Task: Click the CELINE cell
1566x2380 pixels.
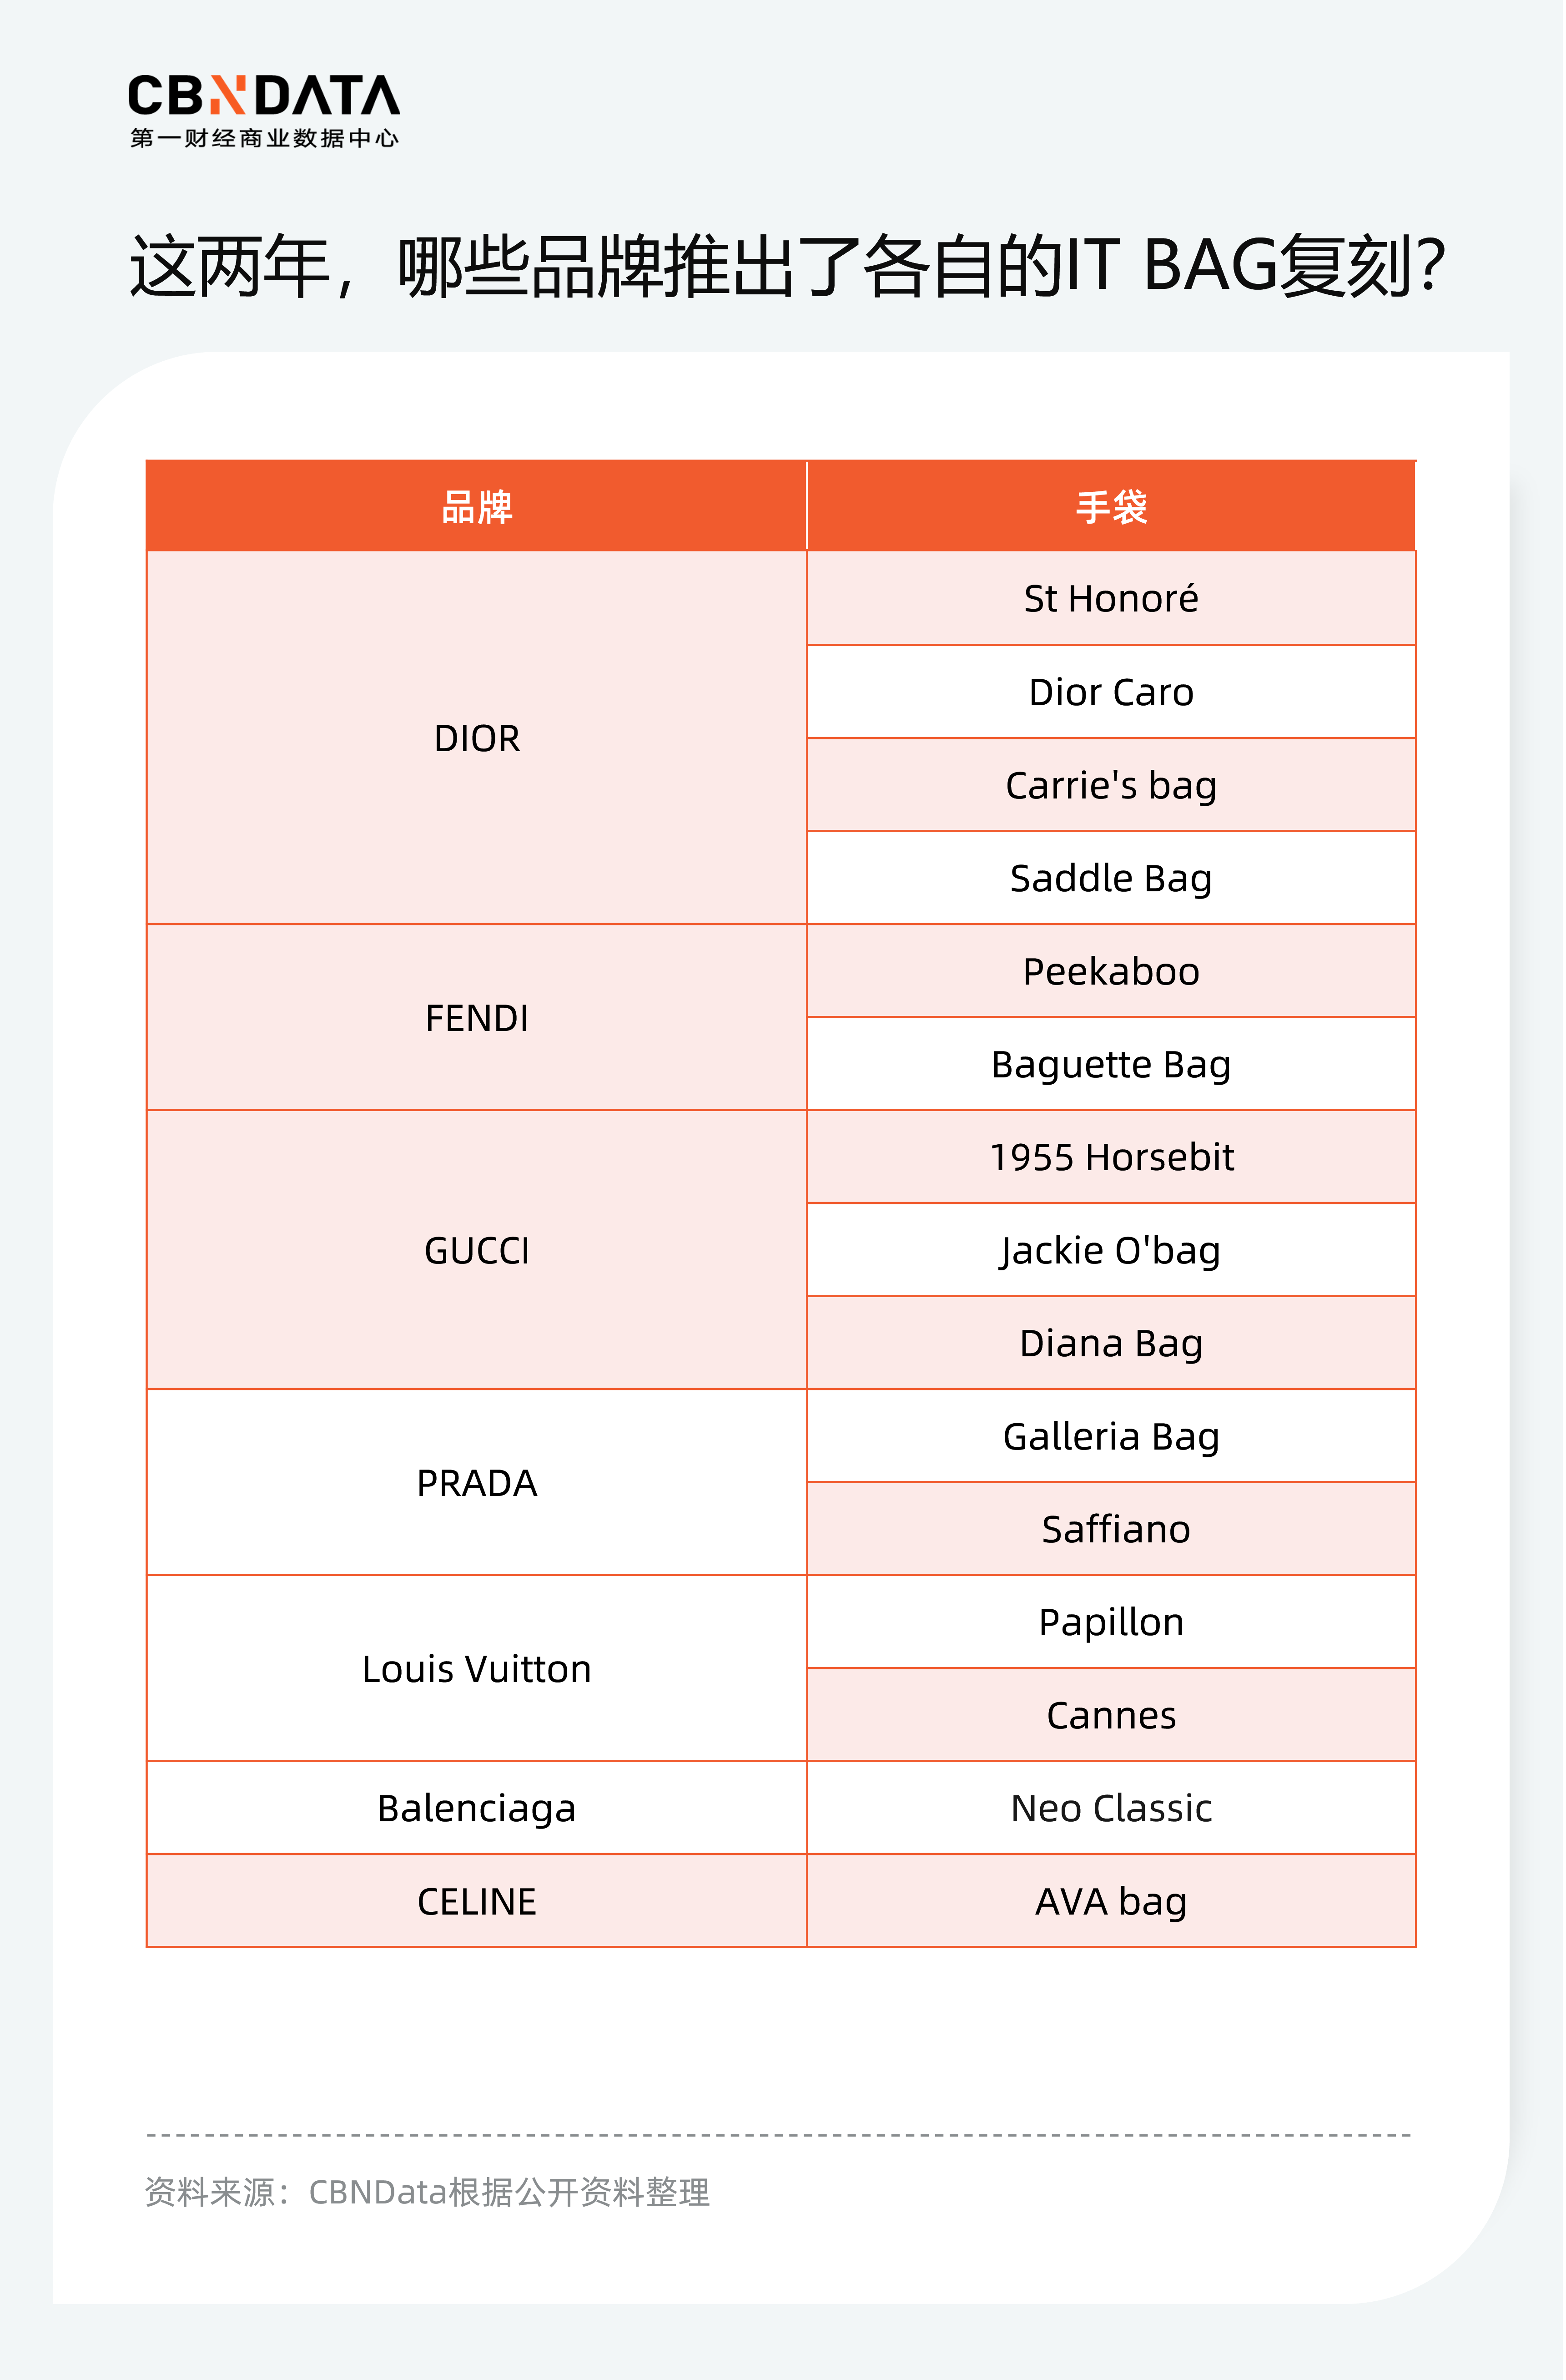Action: coord(477,1901)
